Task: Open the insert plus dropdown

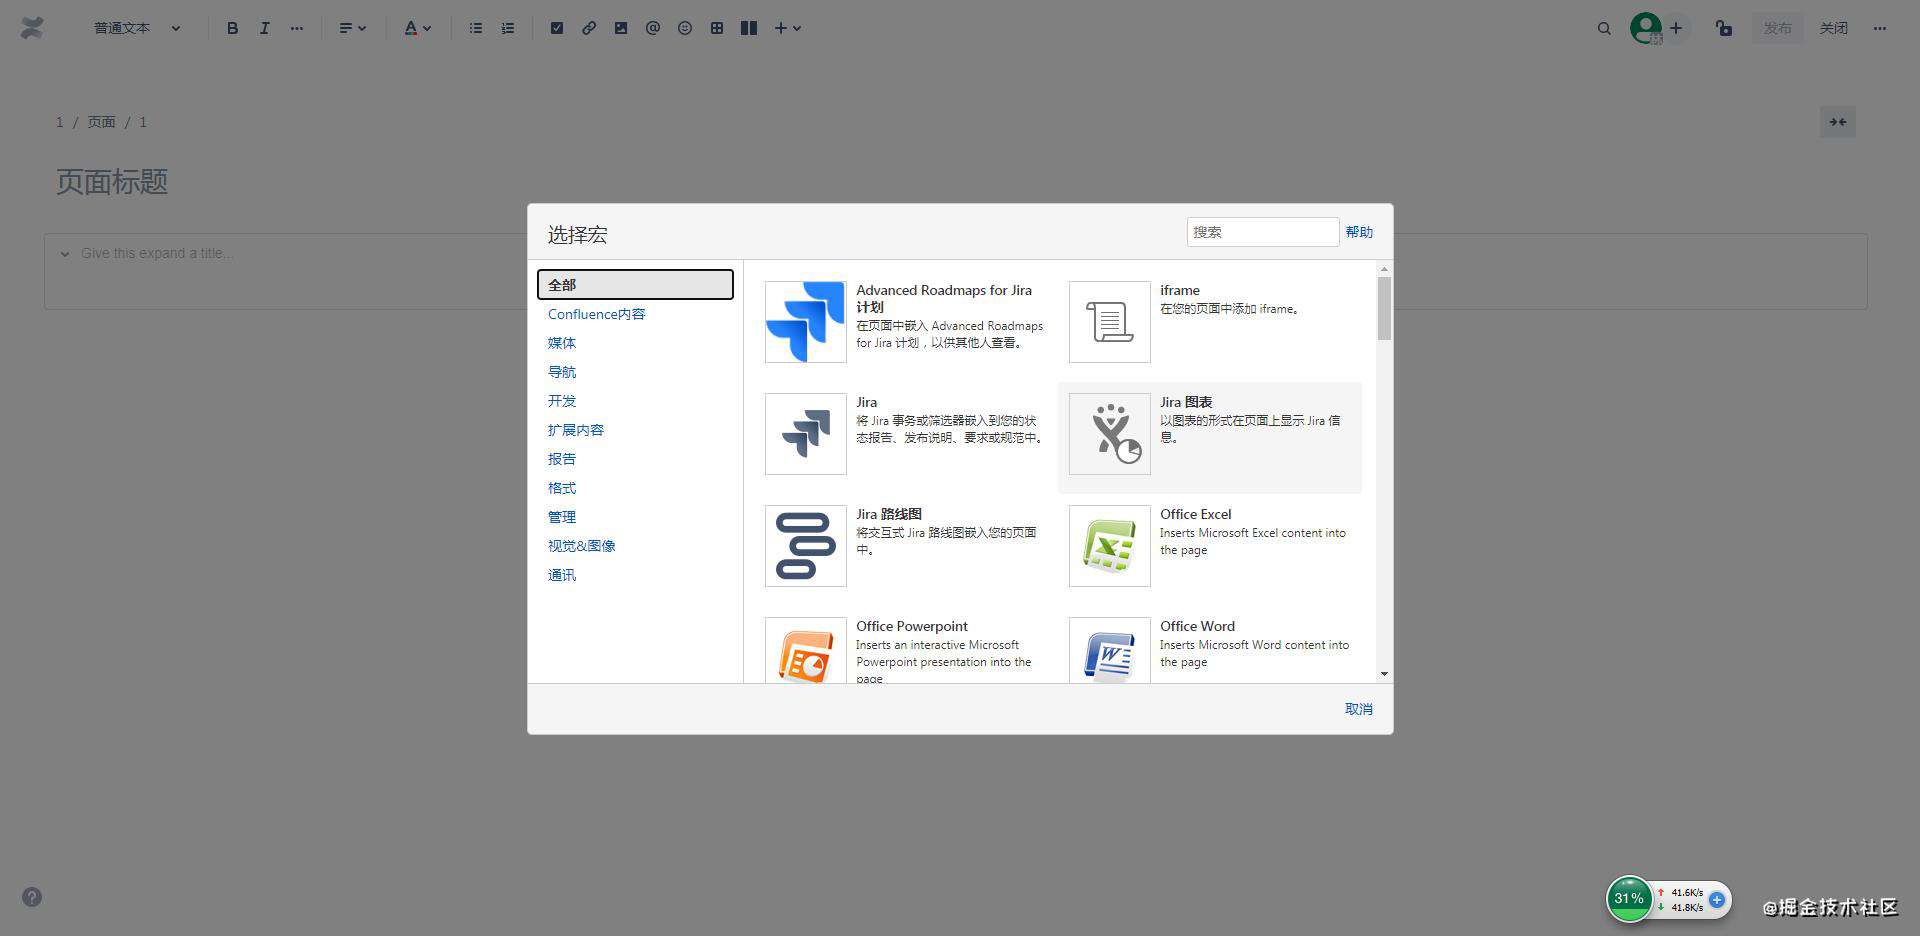Action: coord(788,28)
